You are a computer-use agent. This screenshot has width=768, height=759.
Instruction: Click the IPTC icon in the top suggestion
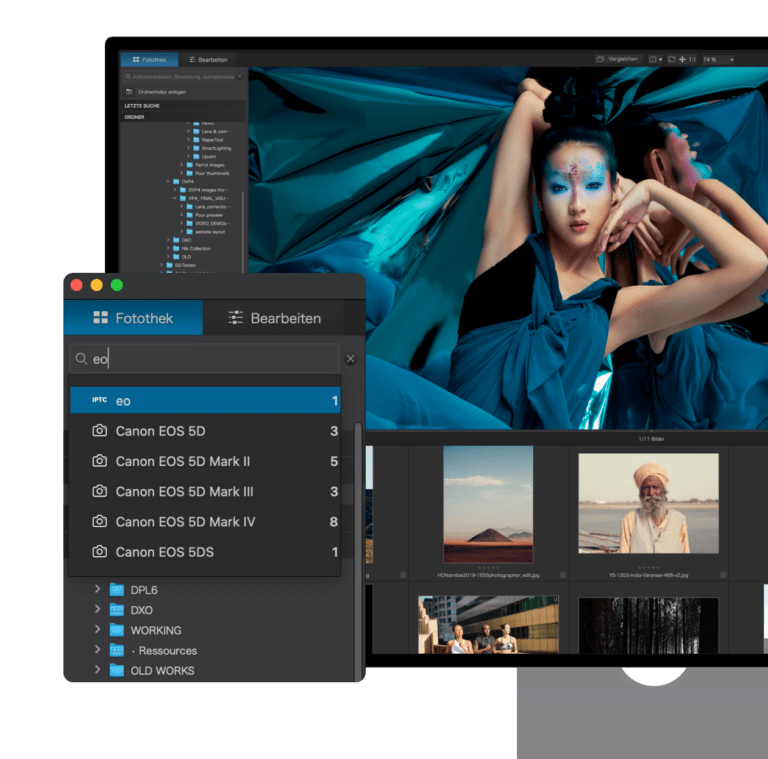99,400
